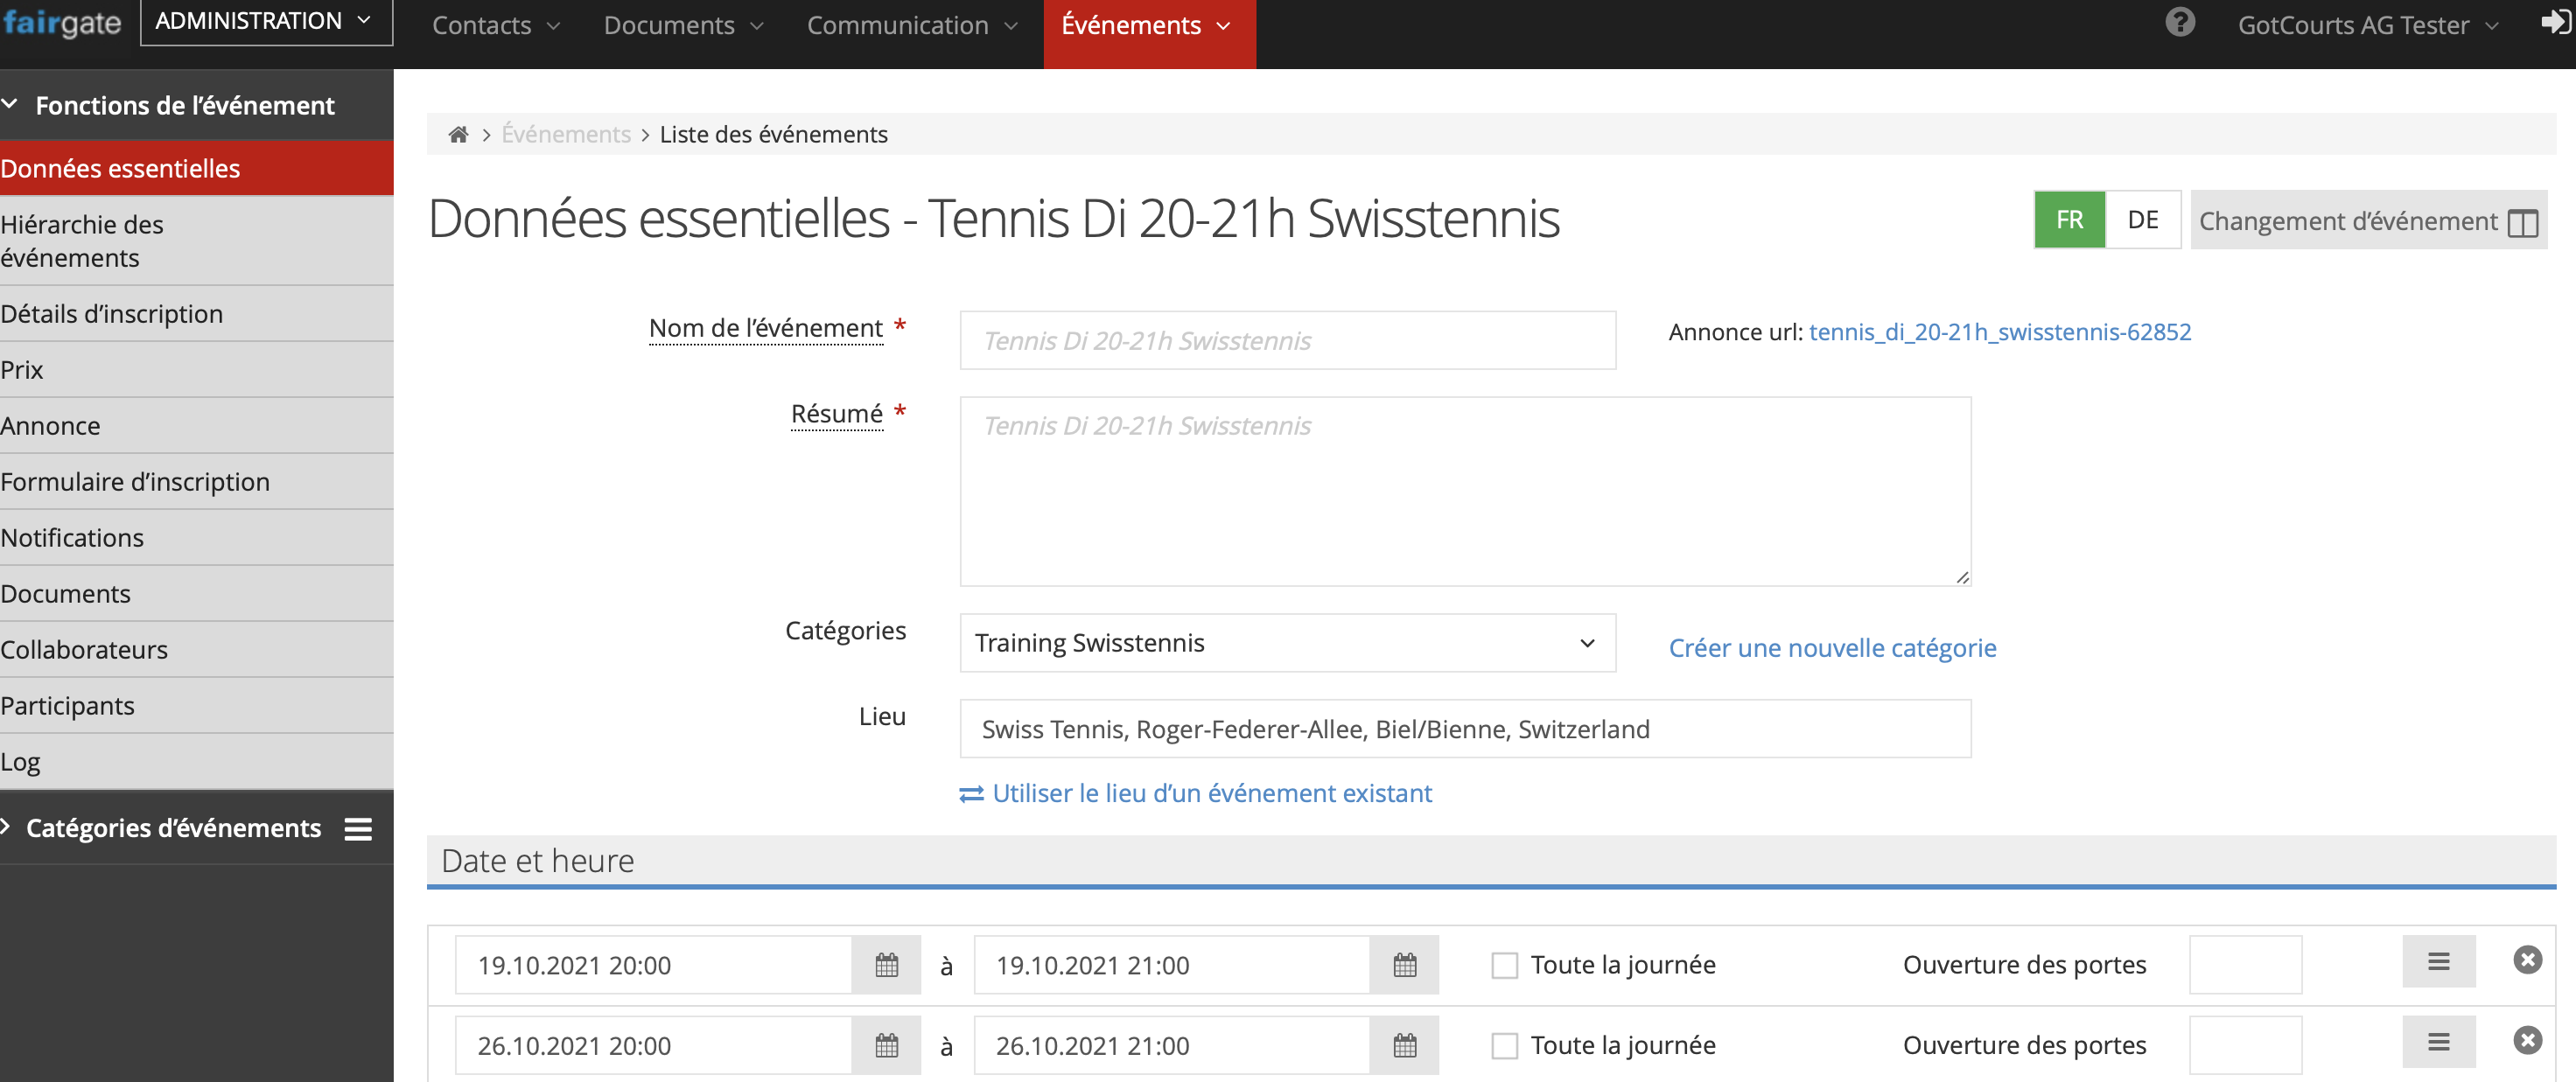Focus the Nom de l'événement field
Viewport: 2576px width, 1082px height.
1287,341
